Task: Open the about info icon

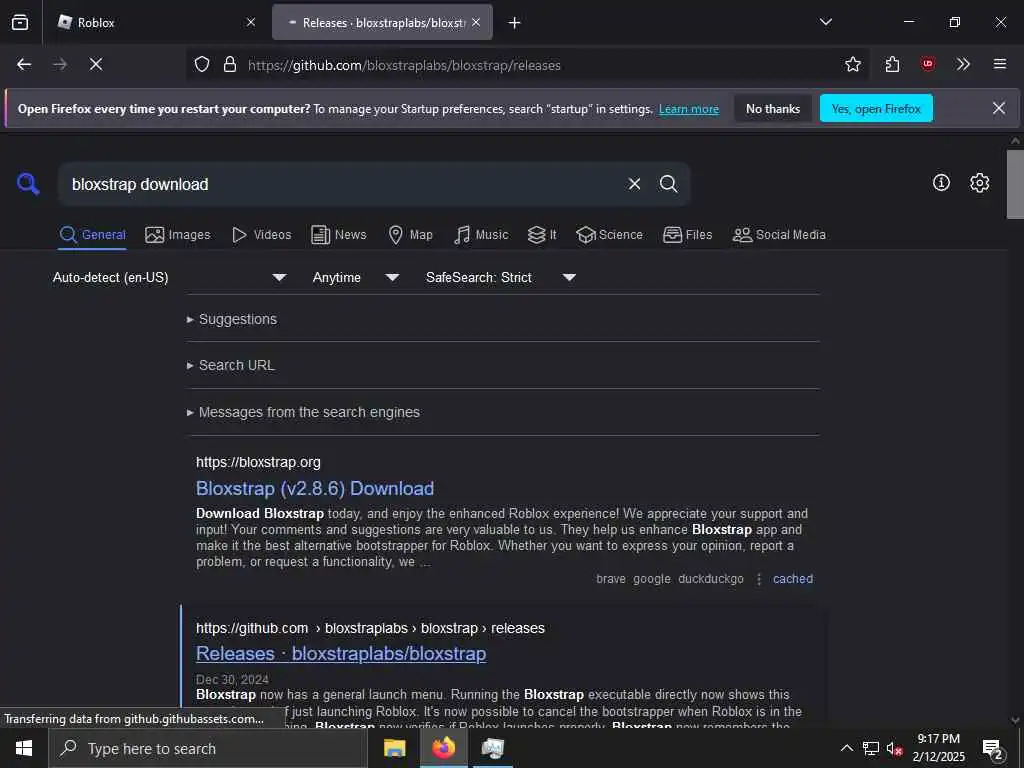Action: point(941,183)
